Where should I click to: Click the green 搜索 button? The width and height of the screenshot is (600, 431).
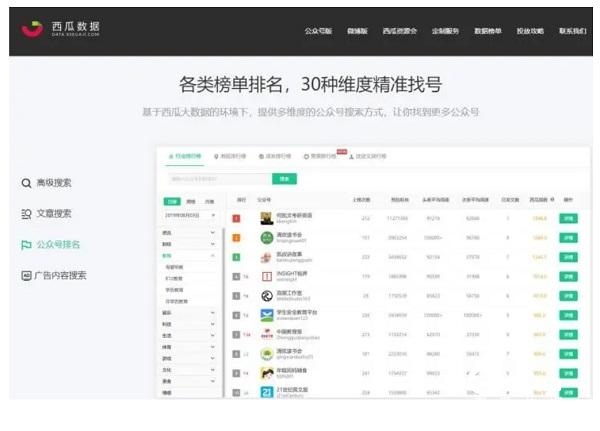point(286,179)
